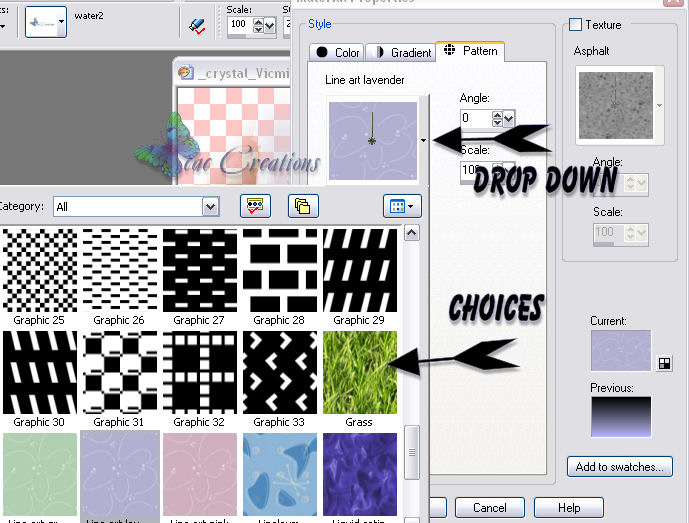Click the File Locations folders icon
Viewport: 689px width, 523px height.
coord(303,206)
